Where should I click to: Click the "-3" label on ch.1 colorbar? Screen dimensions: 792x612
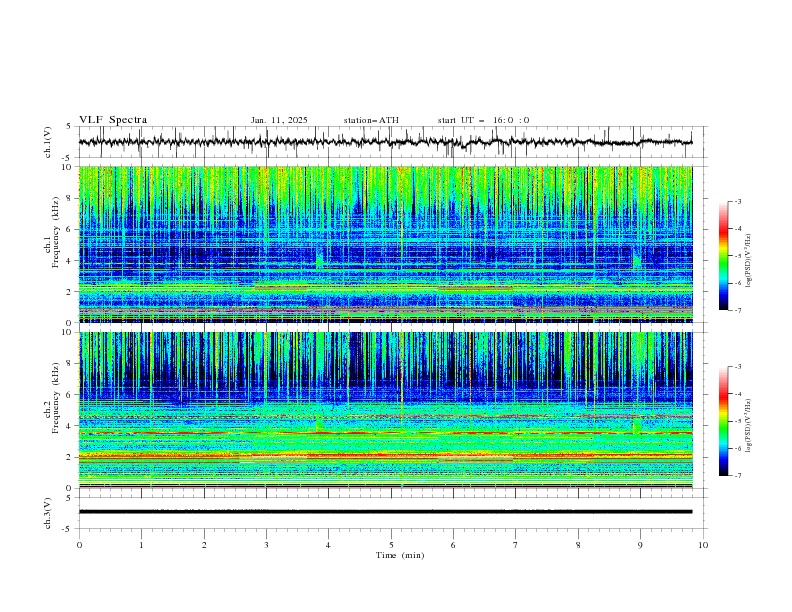coord(737,201)
